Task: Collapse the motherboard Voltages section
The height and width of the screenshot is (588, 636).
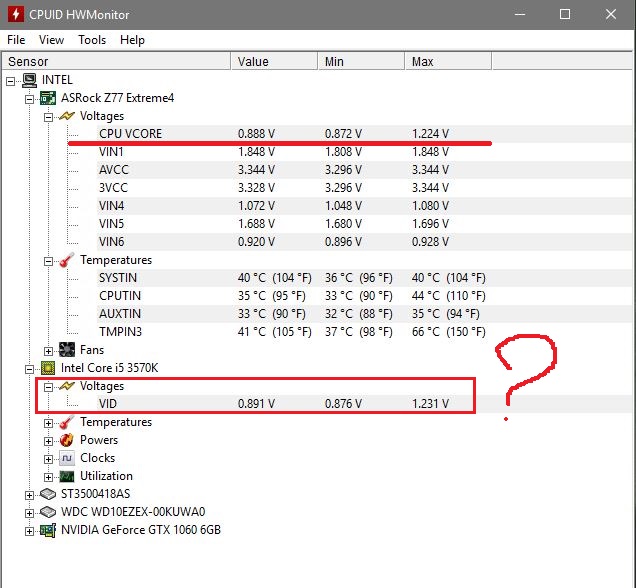Action: (x=48, y=117)
